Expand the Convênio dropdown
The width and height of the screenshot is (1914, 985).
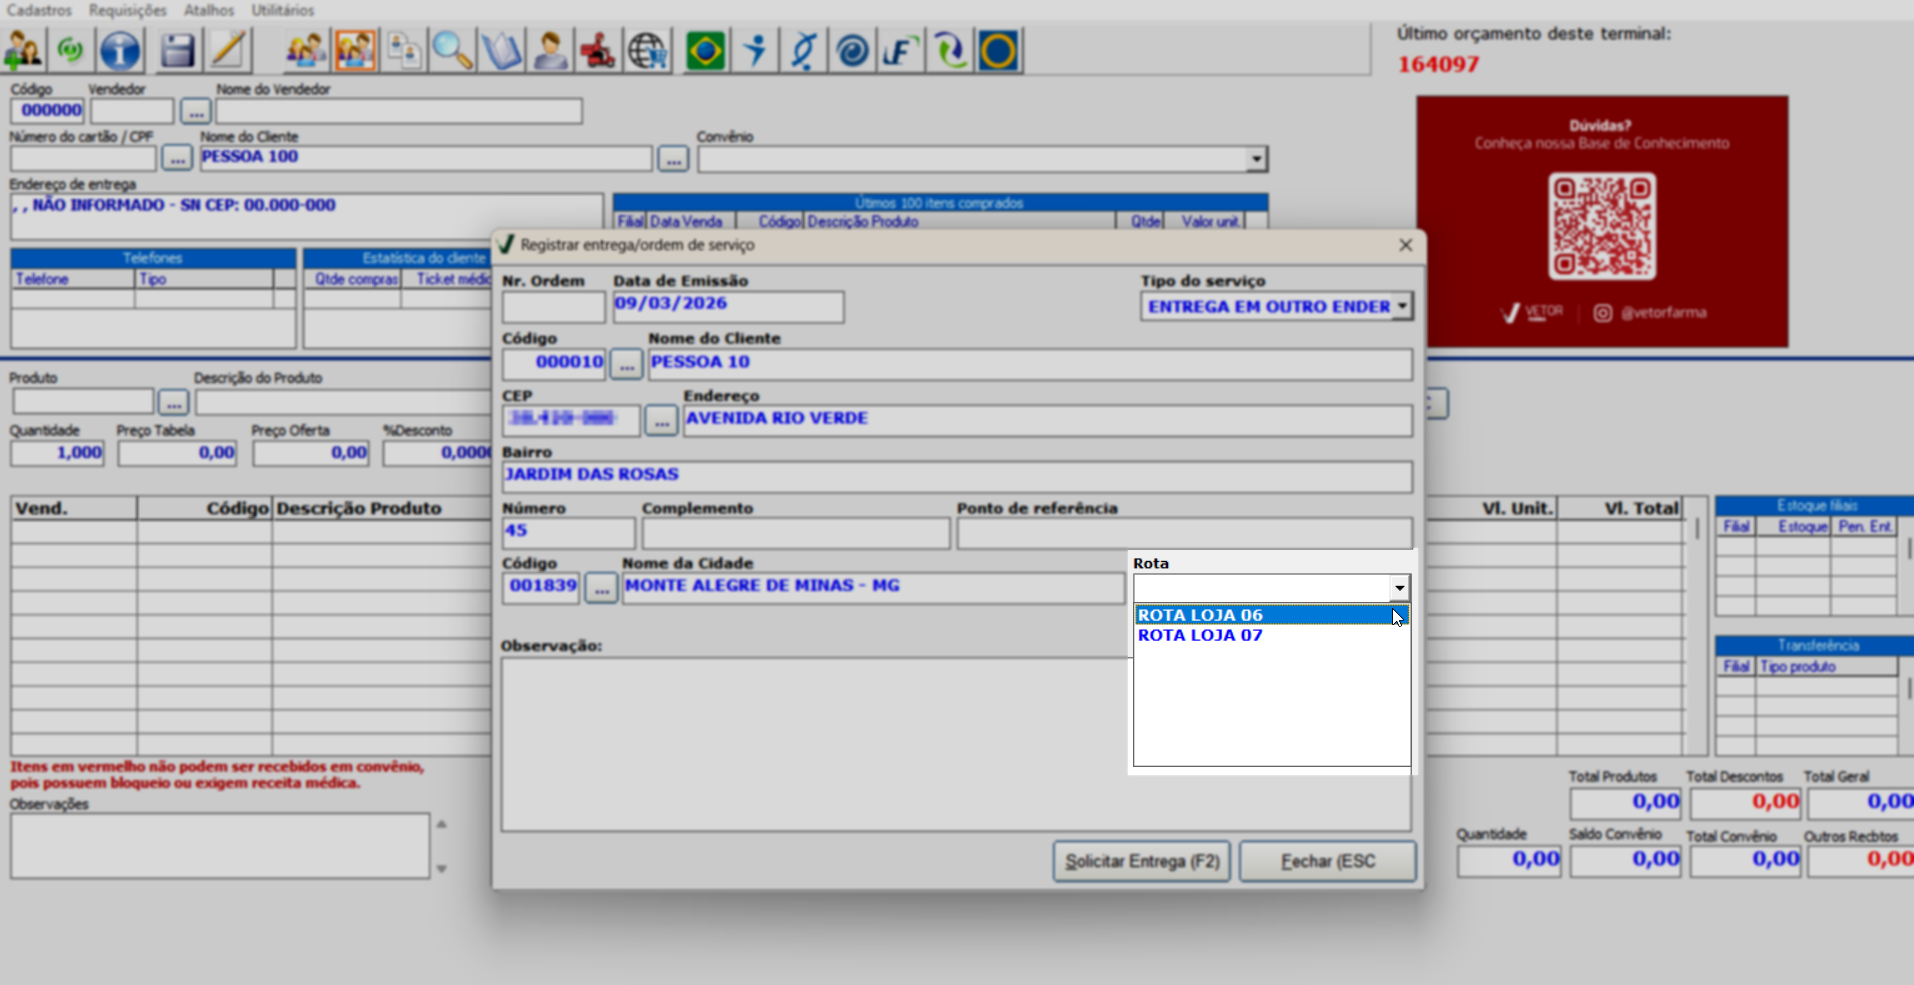1256,159
